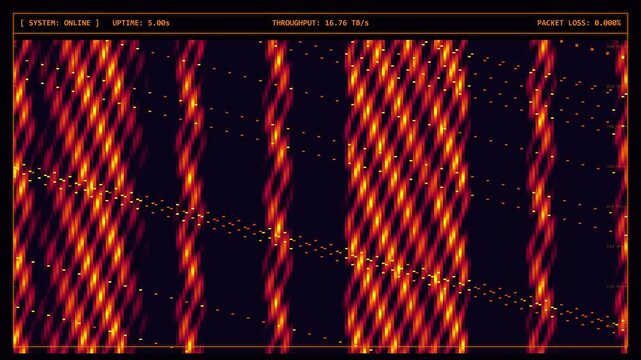
Task: Select the "PACKET LOSS: 0.000%" indicator
Action: (579, 23)
